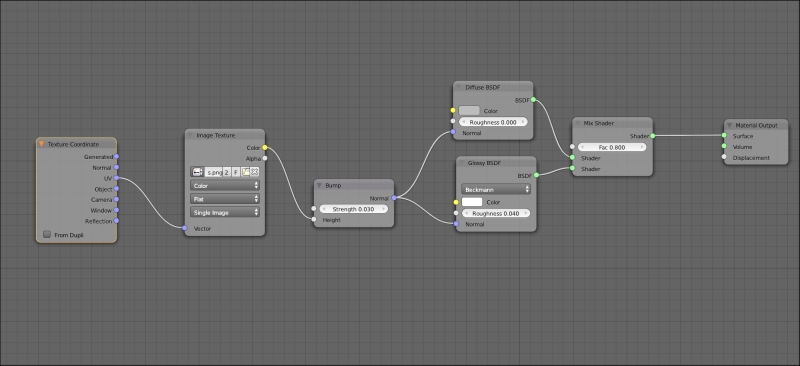Open the Beckmann distribution dropdown in Glossy BSDF
Viewport: 800px width, 366px height.
coord(495,189)
